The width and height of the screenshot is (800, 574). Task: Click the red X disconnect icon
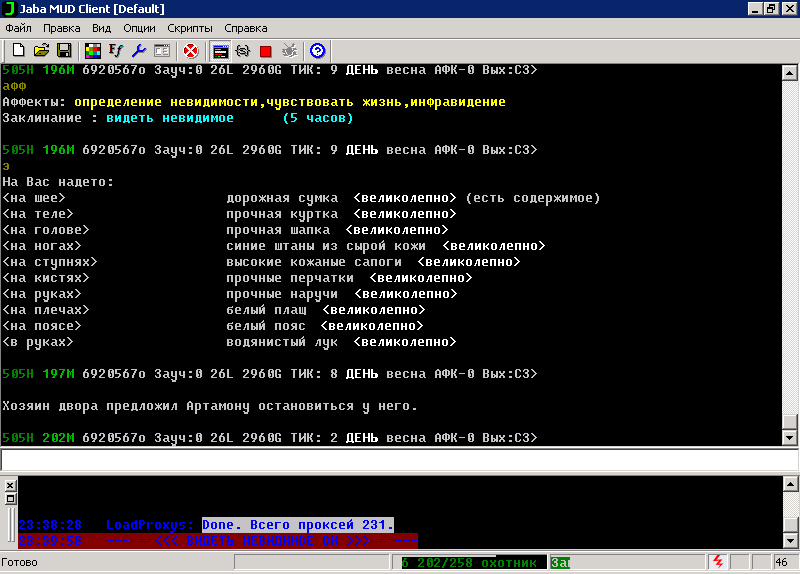(x=190, y=50)
